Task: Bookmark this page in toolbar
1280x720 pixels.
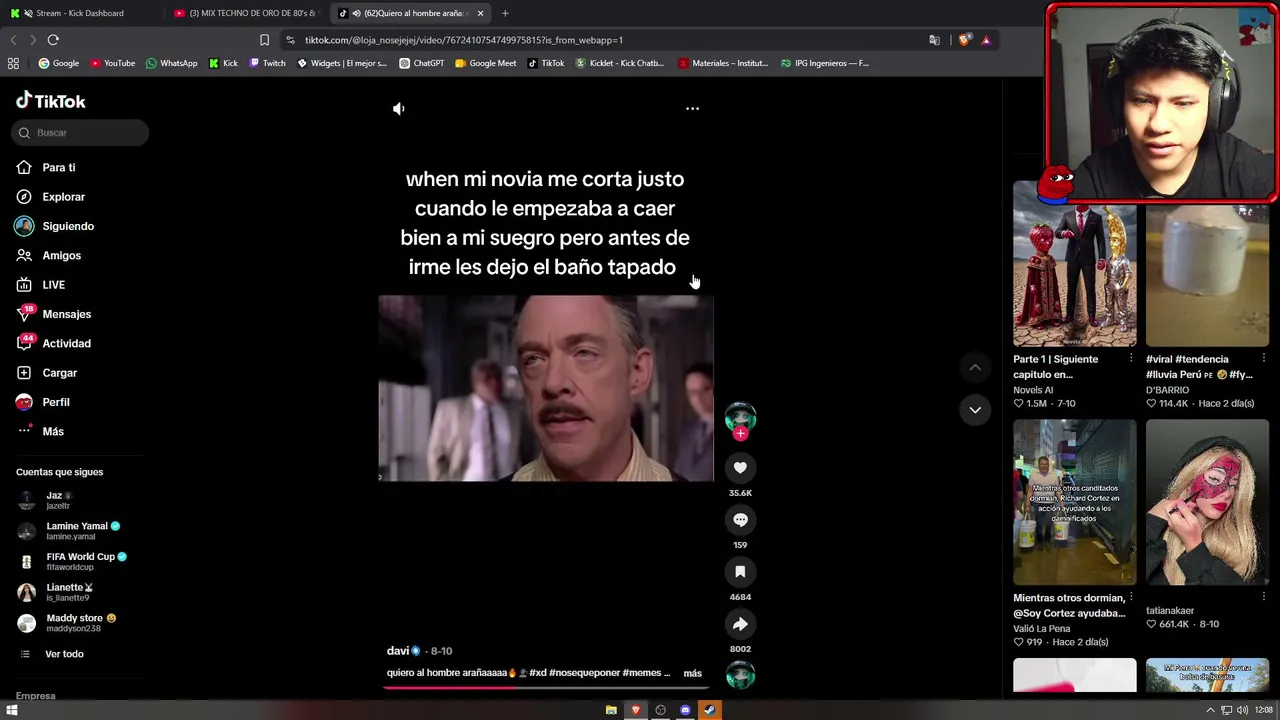Action: 264,40
